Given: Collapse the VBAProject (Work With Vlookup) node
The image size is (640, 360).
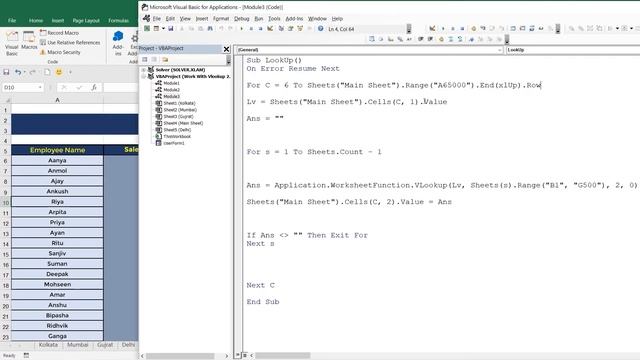Looking at the screenshot, I should point(144,76).
